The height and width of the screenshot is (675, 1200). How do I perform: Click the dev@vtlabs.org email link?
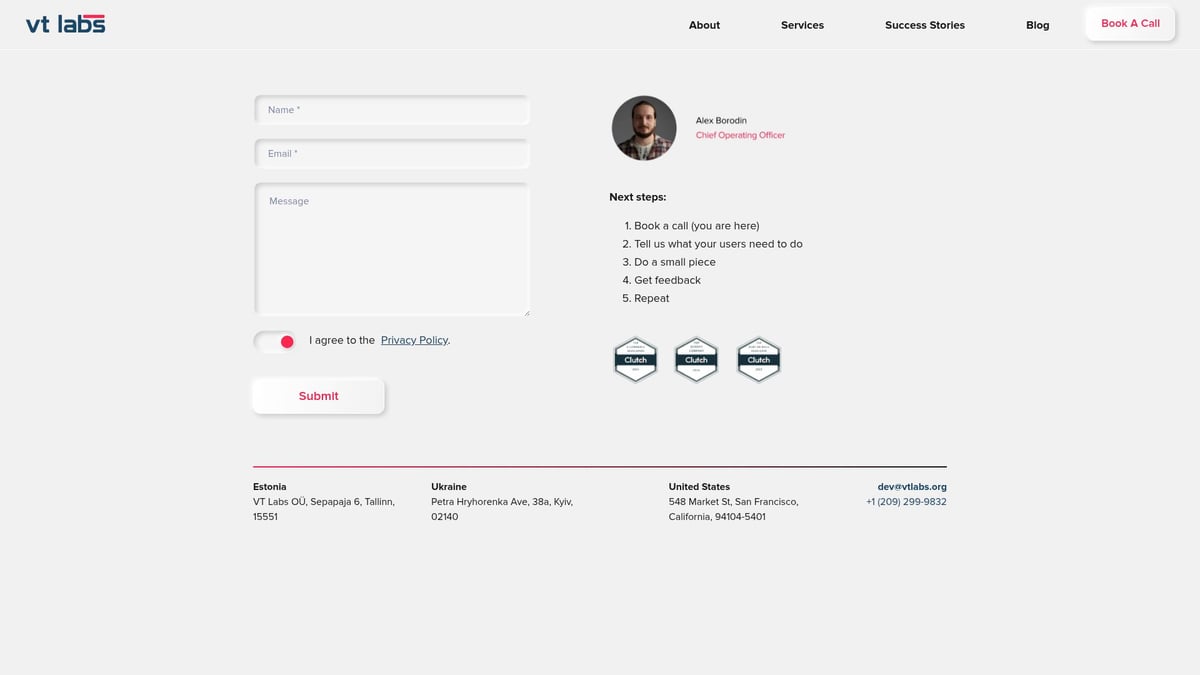(911, 486)
